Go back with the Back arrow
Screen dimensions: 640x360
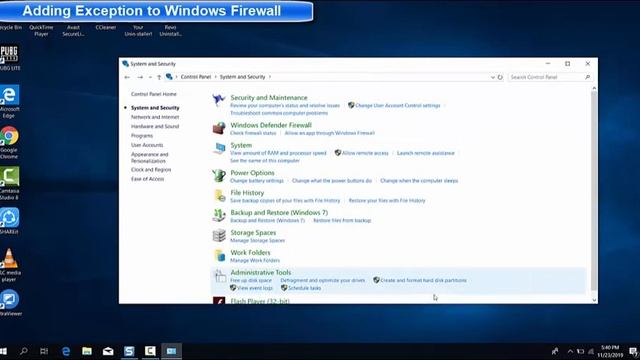coord(127,77)
